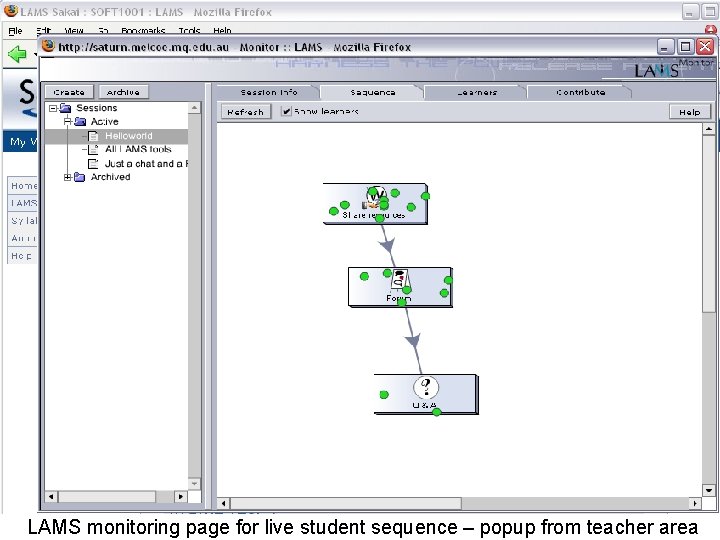This screenshot has width=720, height=540.
Task: Select the Sequence tab
Action: pyautogui.click(x=372, y=92)
